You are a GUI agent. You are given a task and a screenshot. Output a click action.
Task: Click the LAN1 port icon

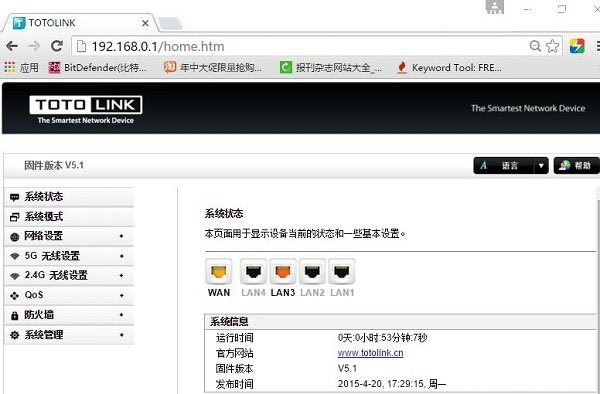[342, 272]
